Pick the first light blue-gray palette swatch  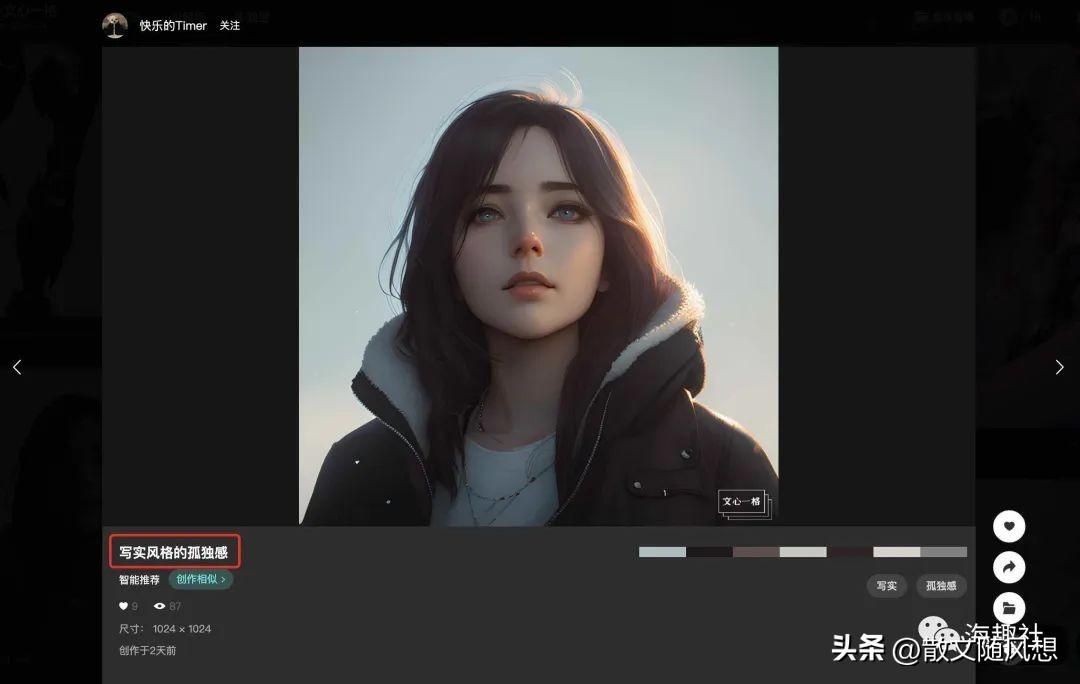[x=662, y=552]
